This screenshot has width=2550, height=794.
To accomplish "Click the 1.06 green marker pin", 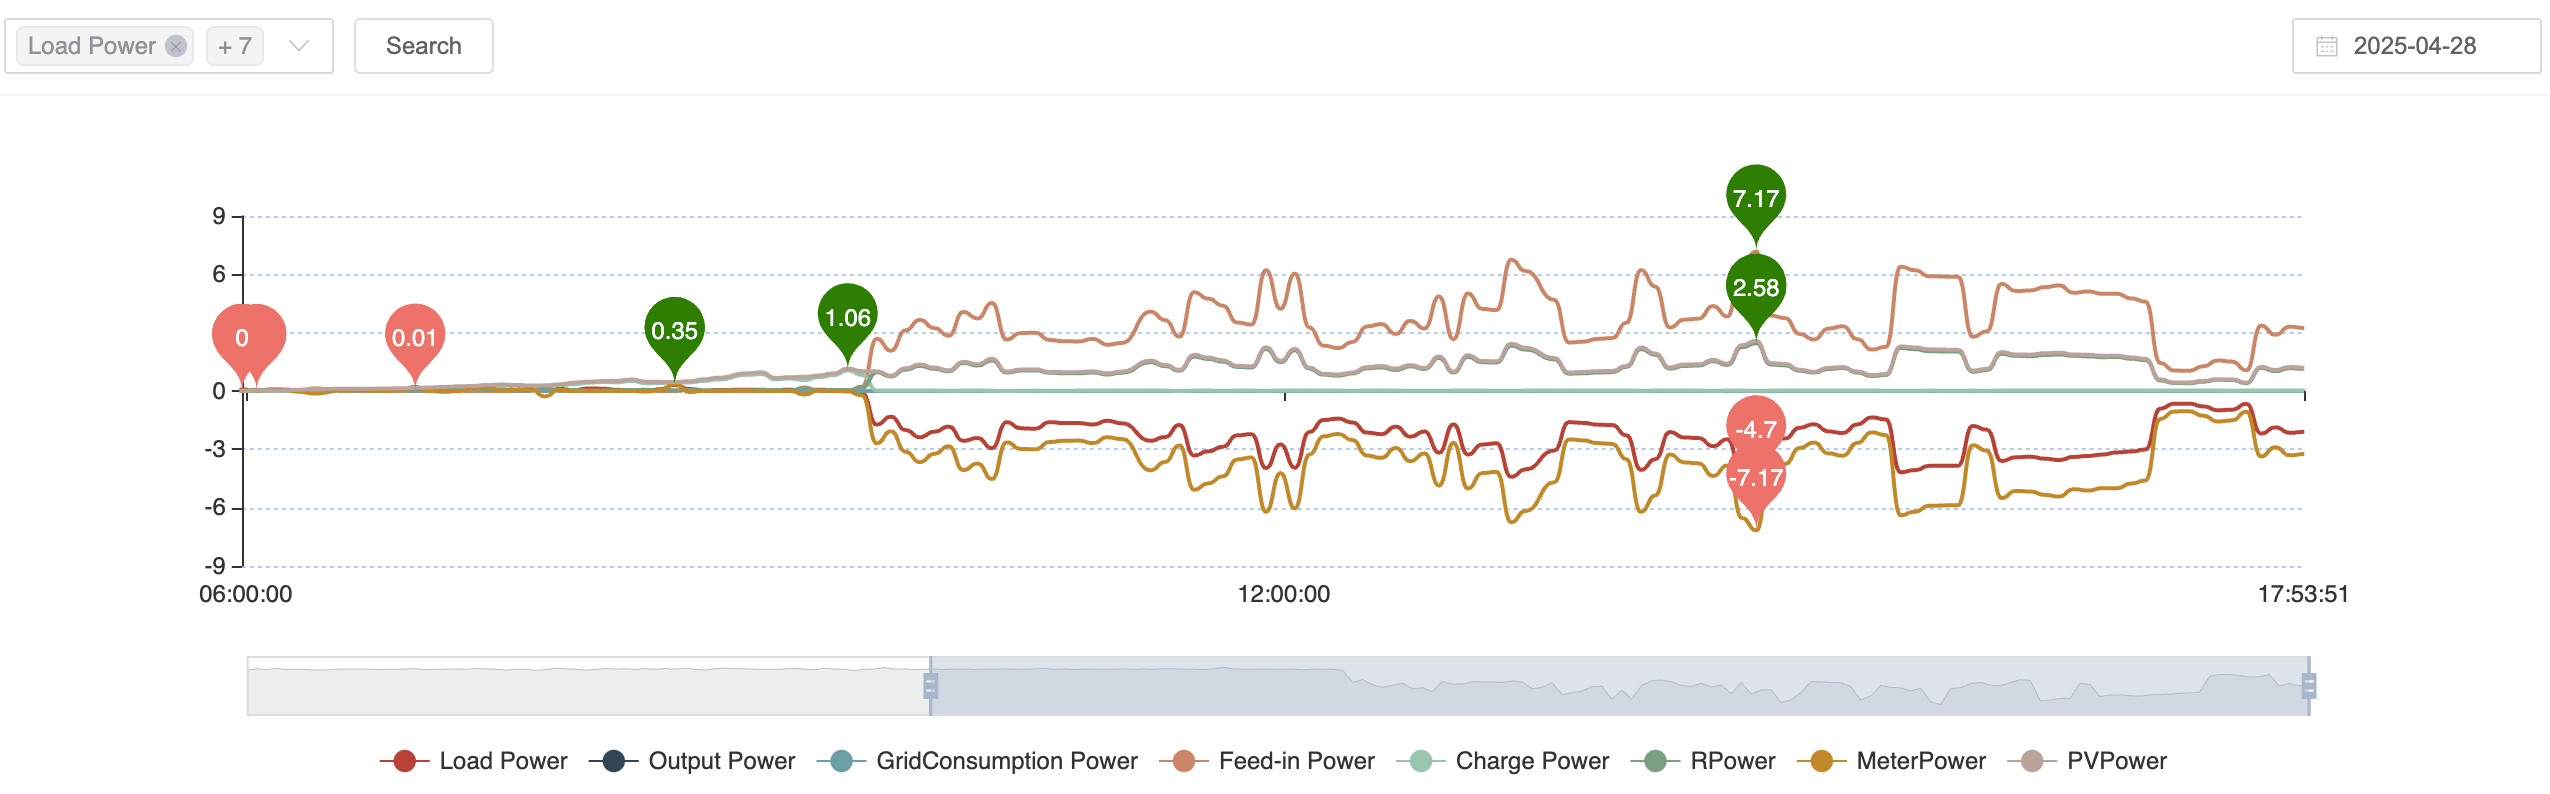I will click(848, 317).
